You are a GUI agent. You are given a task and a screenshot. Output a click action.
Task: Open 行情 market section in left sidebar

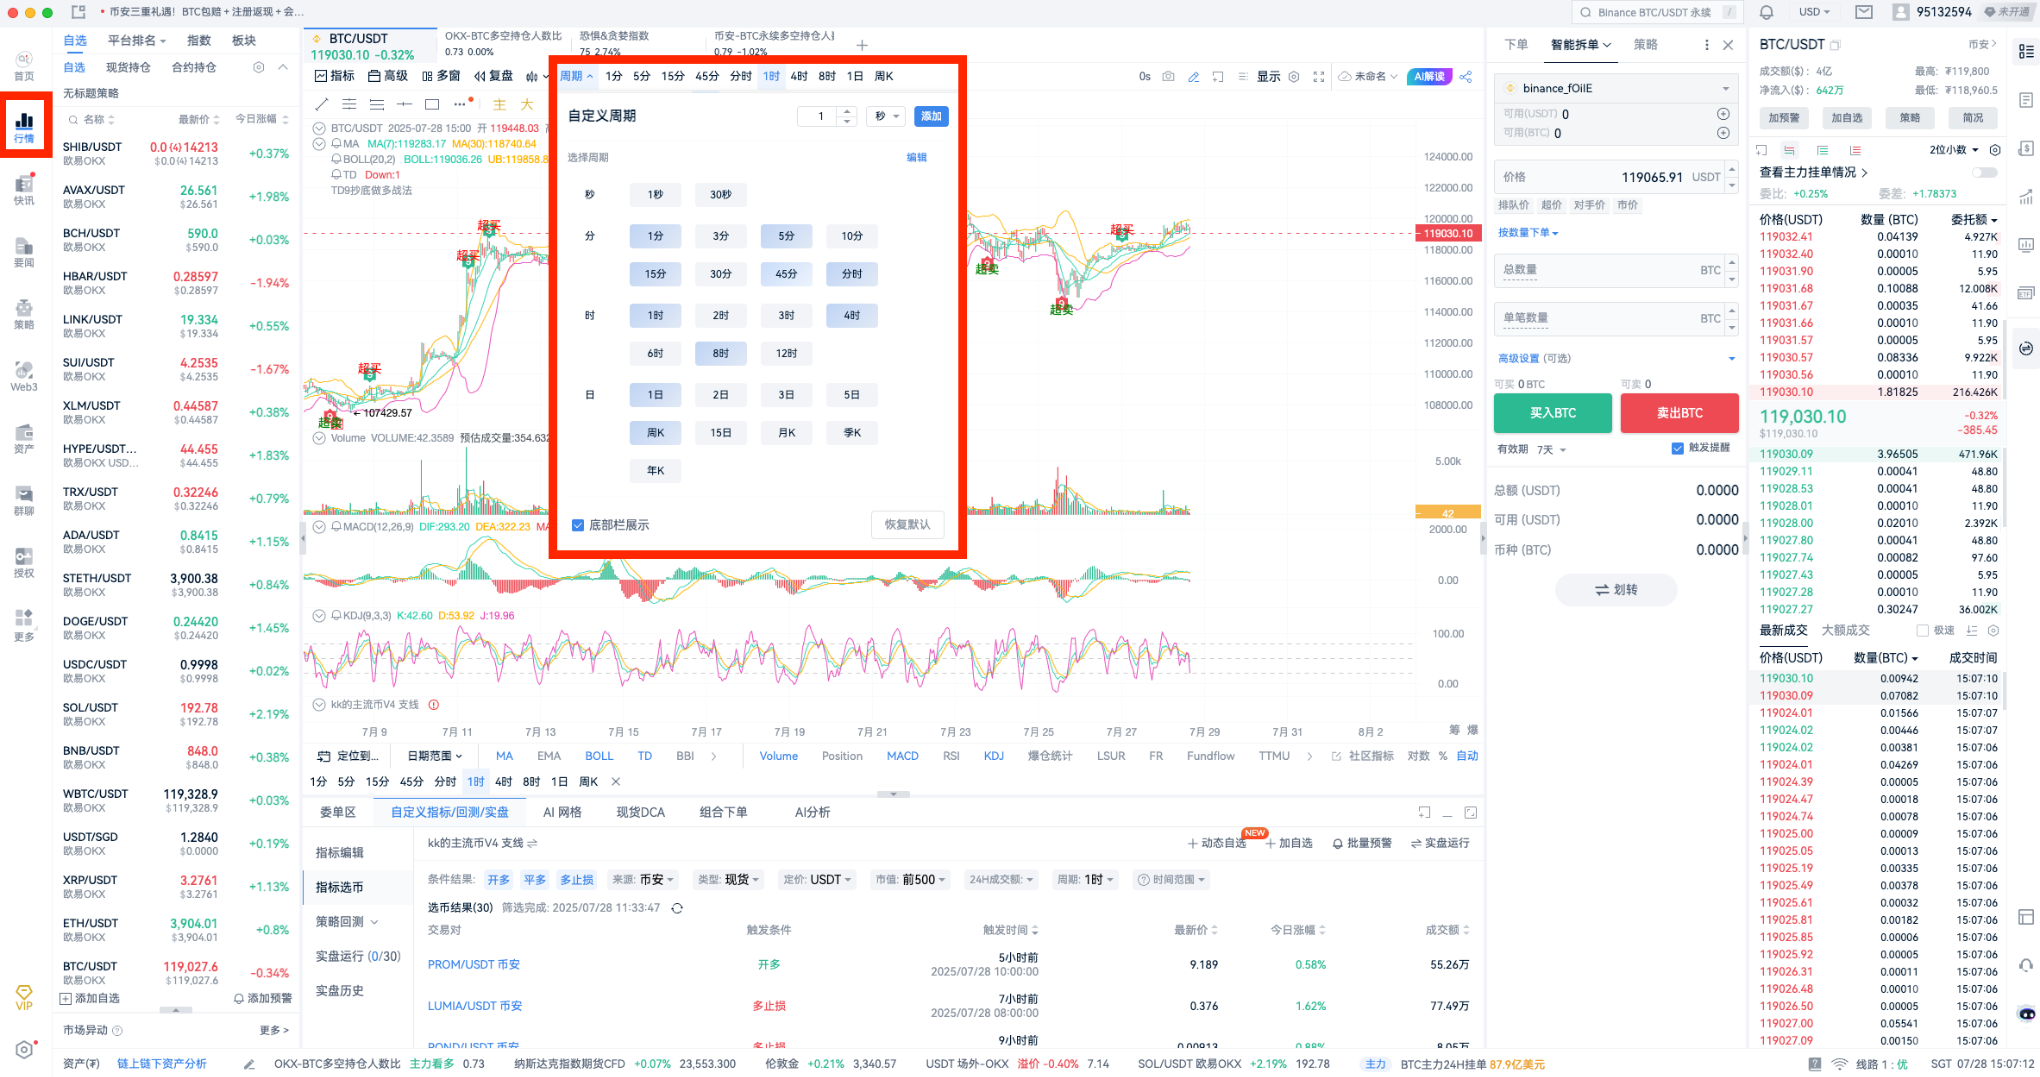pyautogui.click(x=24, y=126)
